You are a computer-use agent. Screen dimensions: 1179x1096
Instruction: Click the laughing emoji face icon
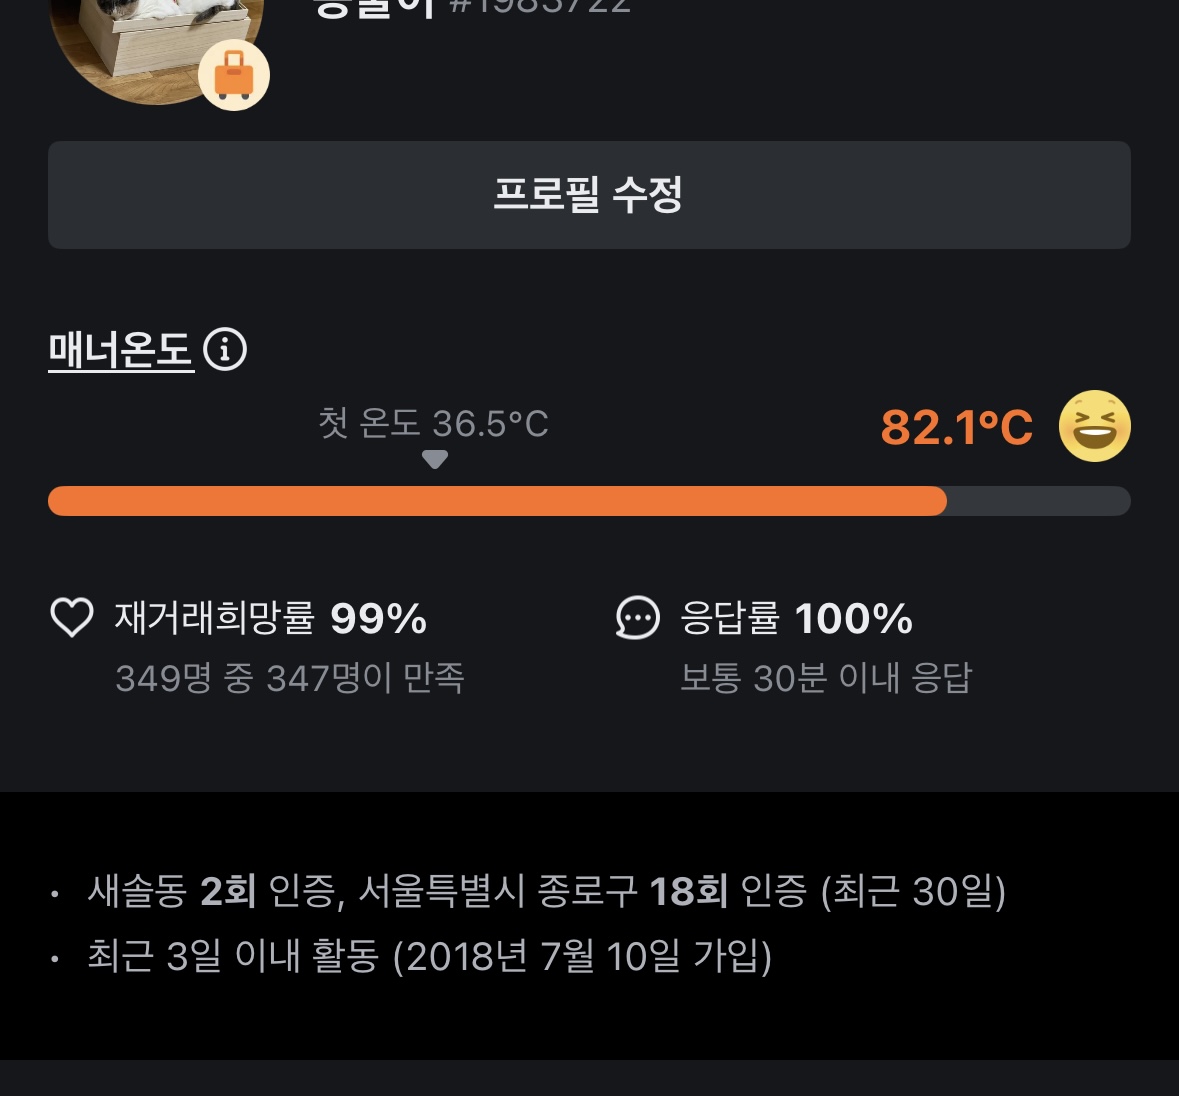1094,426
